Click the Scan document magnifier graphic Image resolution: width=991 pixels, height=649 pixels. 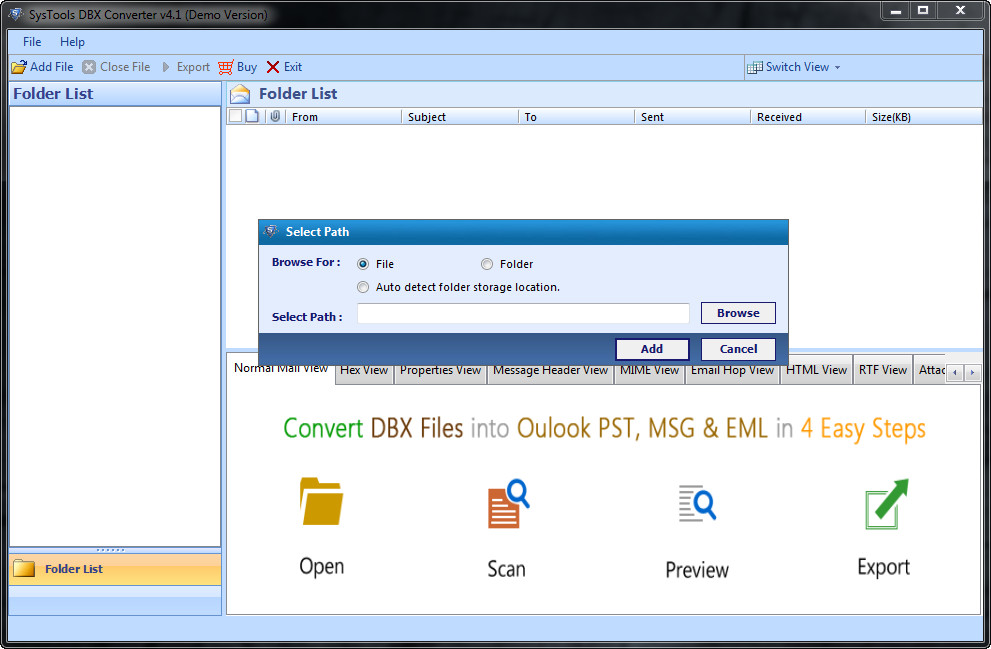pyautogui.click(x=508, y=503)
